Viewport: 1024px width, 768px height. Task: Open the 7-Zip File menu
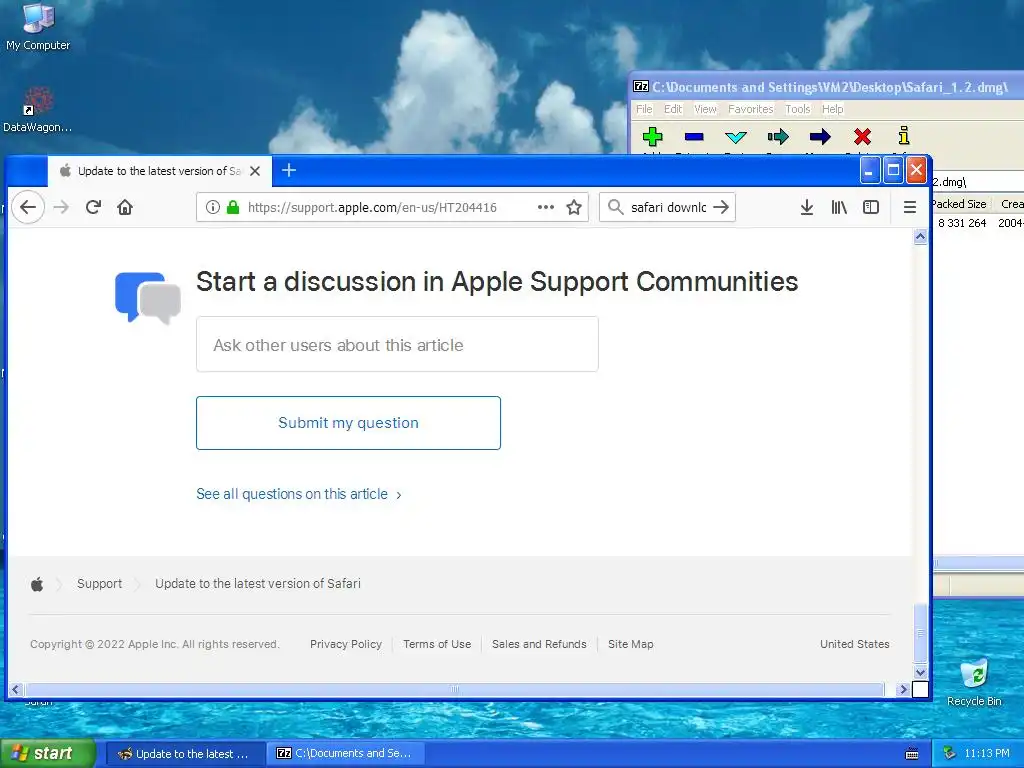click(644, 109)
